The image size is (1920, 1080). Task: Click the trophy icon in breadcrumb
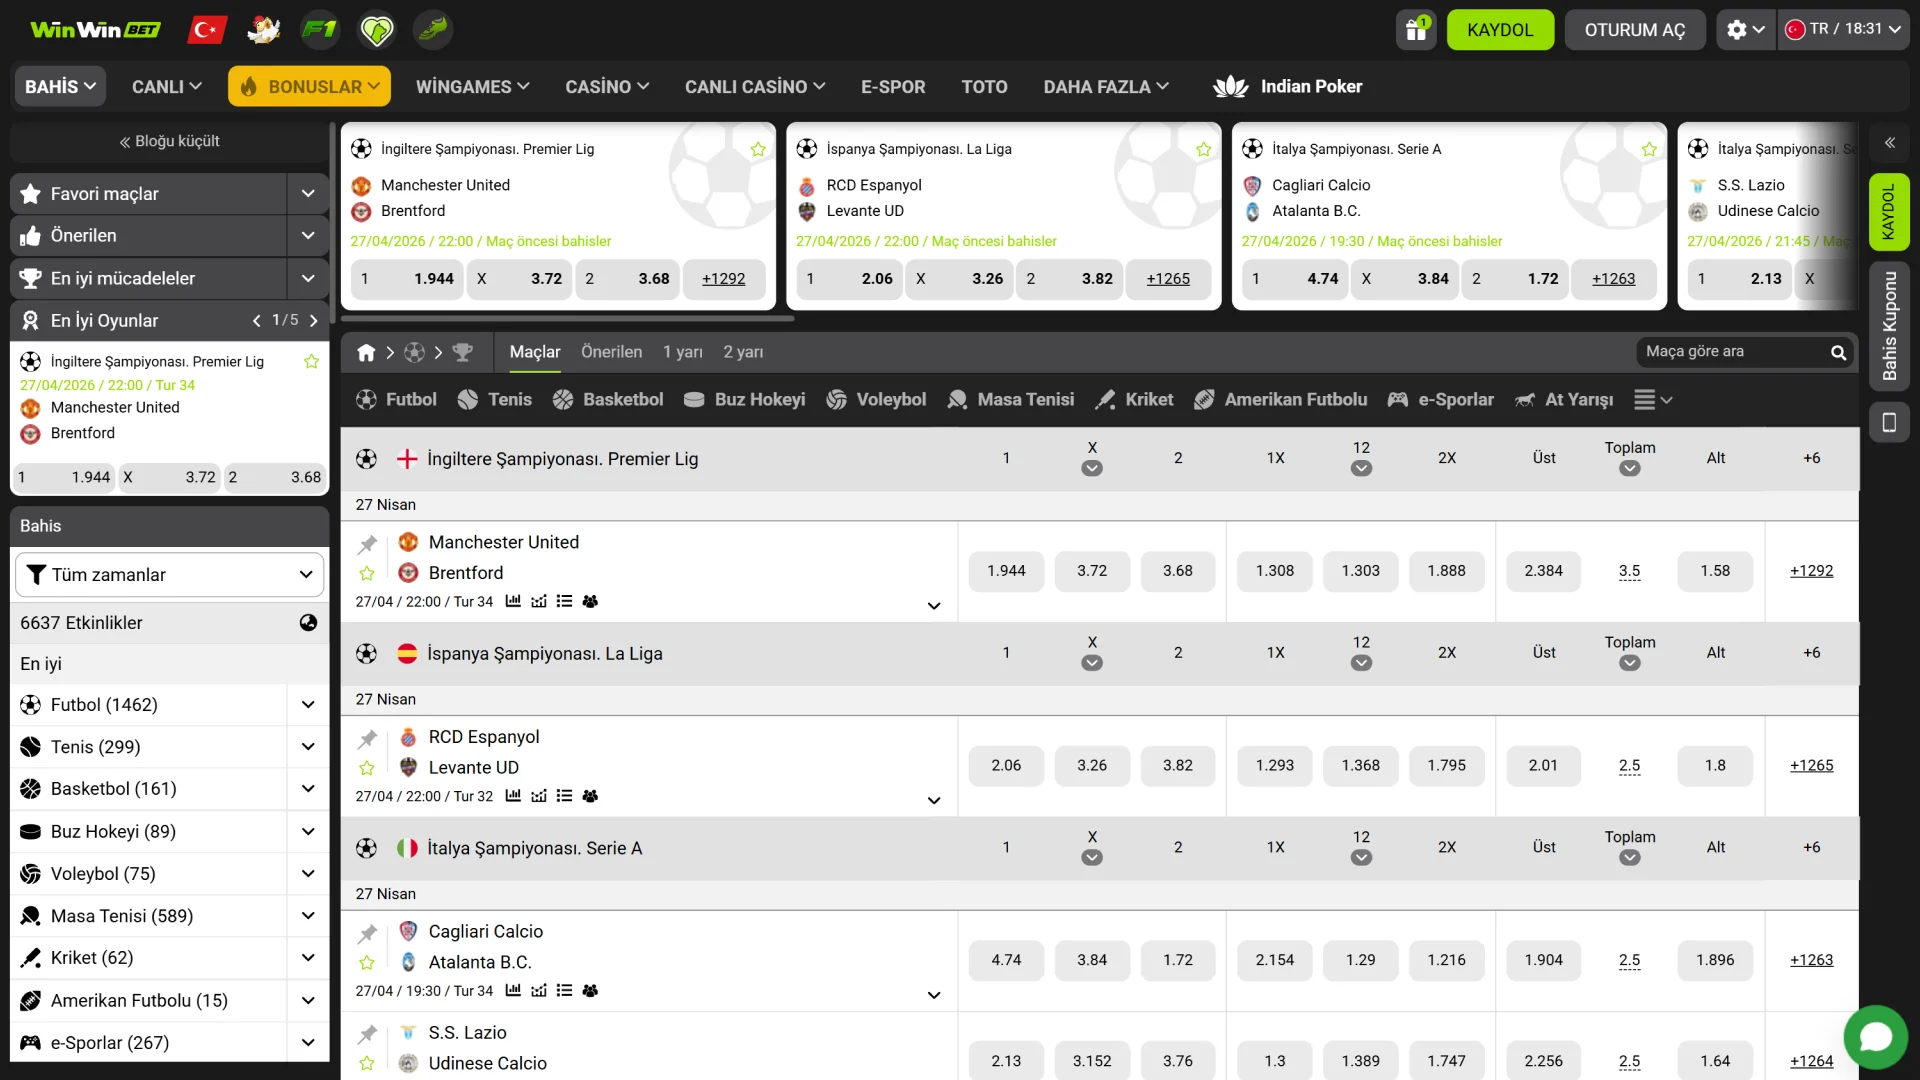click(462, 352)
